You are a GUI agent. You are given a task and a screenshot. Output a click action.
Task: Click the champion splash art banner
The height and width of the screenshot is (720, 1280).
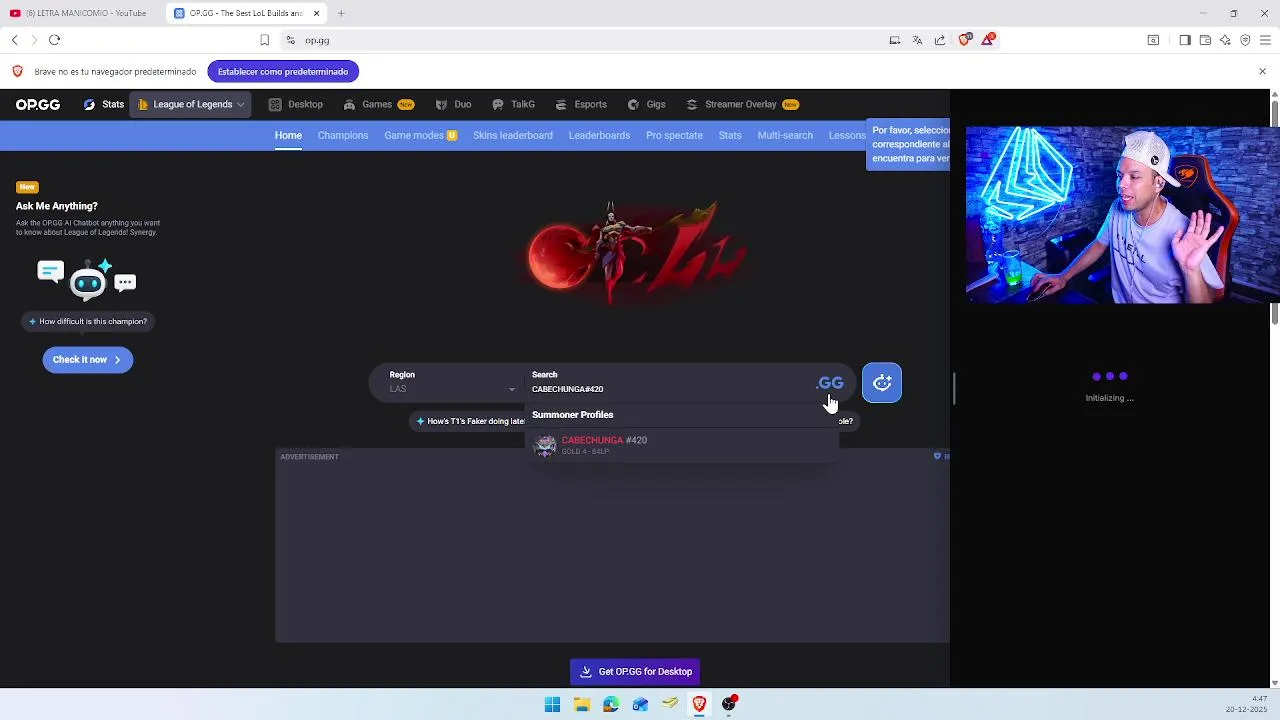pyautogui.click(x=633, y=254)
